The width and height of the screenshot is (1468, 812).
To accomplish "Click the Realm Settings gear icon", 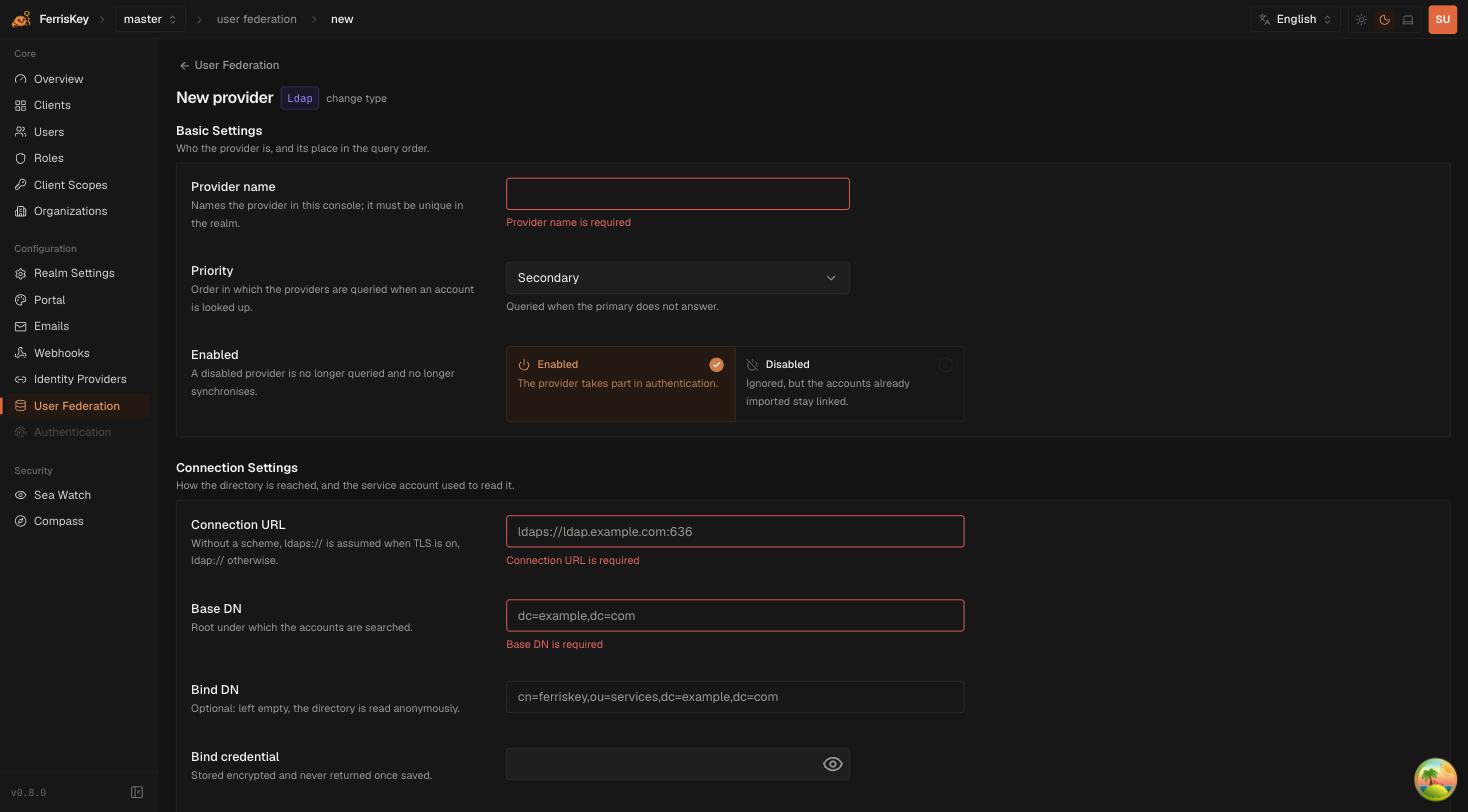I will coord(21,273).
